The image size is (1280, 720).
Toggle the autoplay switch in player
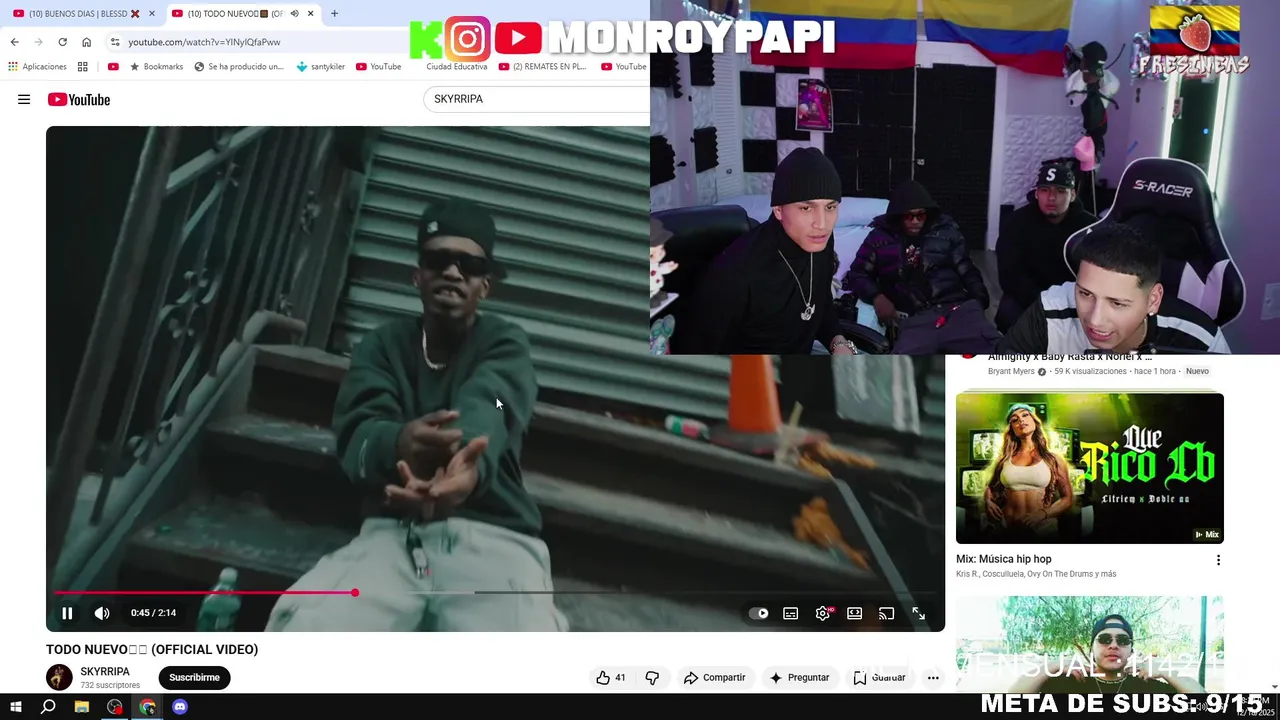click(759, 613)
